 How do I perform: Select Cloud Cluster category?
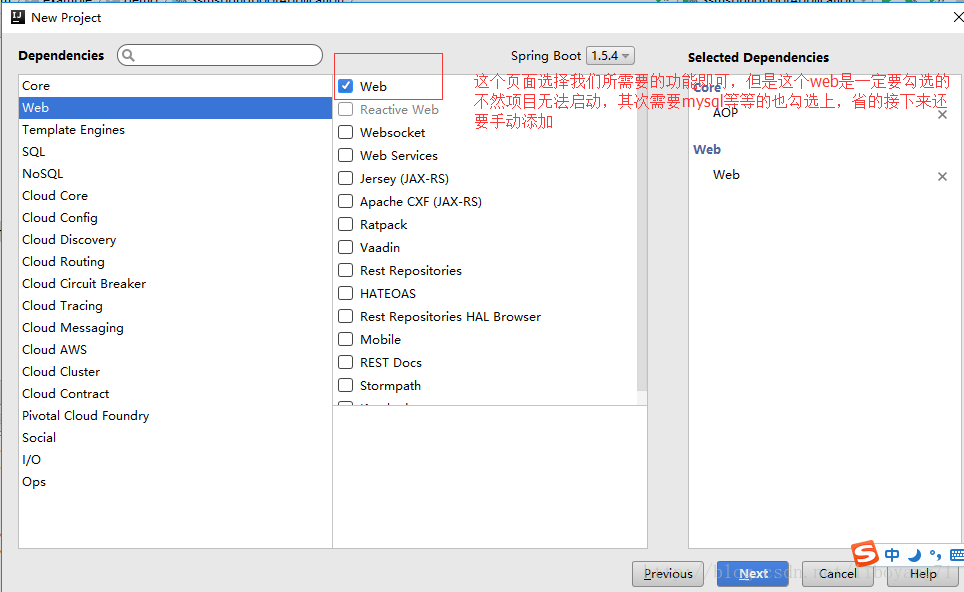(175, 372)
